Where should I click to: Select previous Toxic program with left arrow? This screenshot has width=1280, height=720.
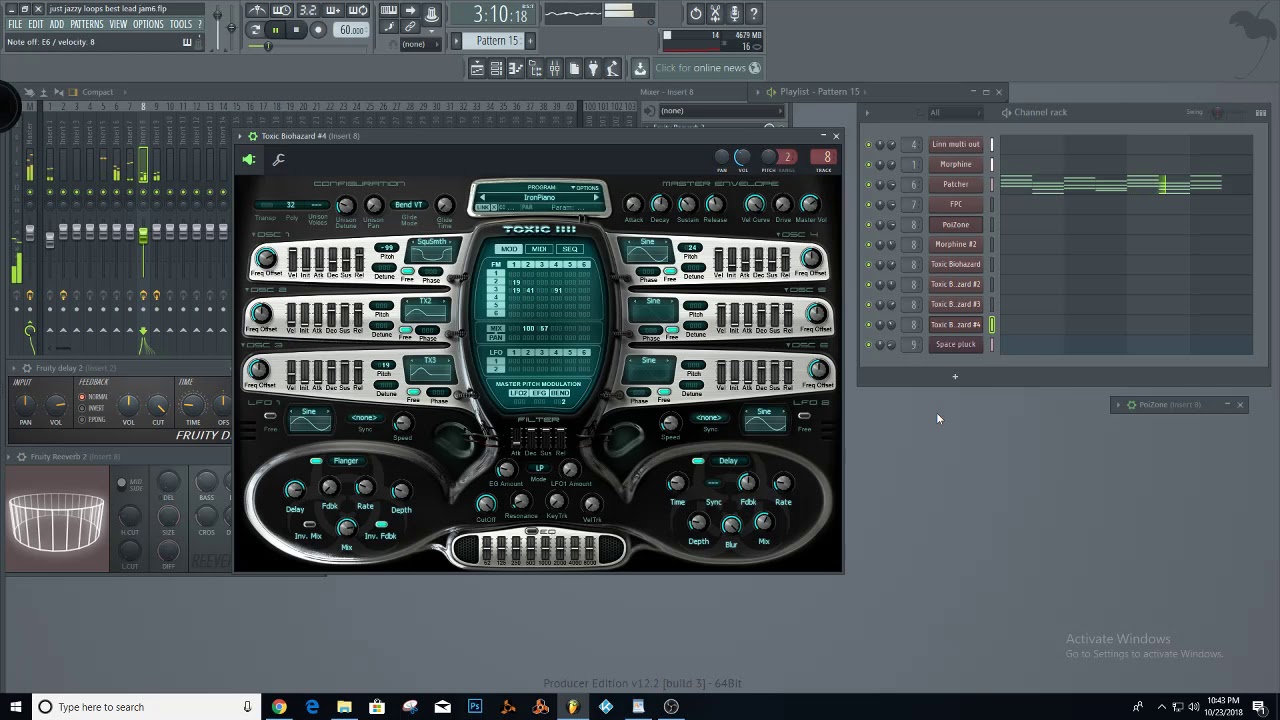click(481, 198)
